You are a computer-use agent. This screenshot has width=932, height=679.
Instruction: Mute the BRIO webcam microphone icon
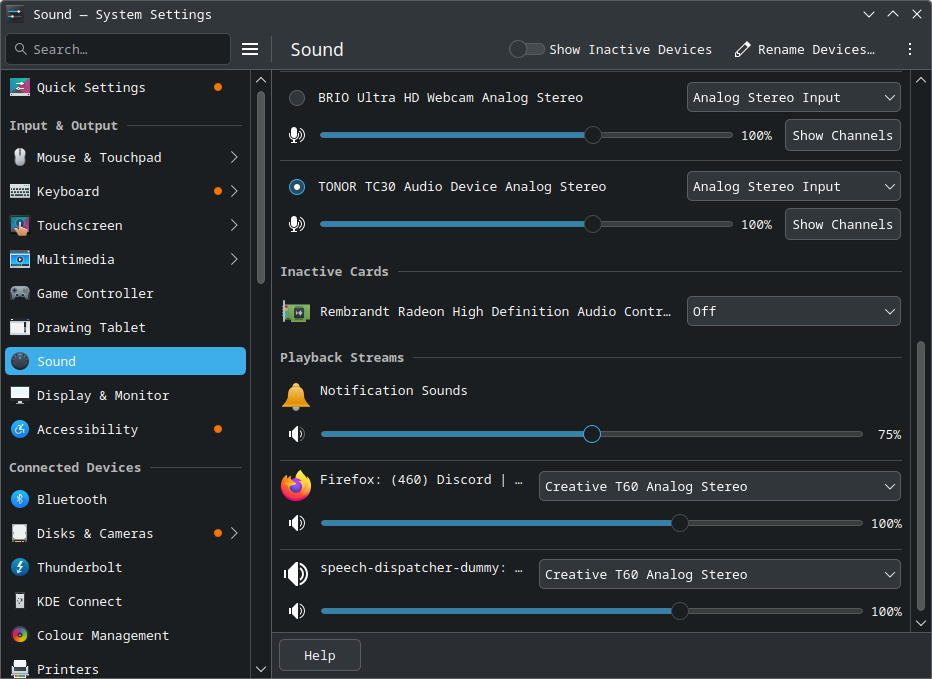coord(297,135)
